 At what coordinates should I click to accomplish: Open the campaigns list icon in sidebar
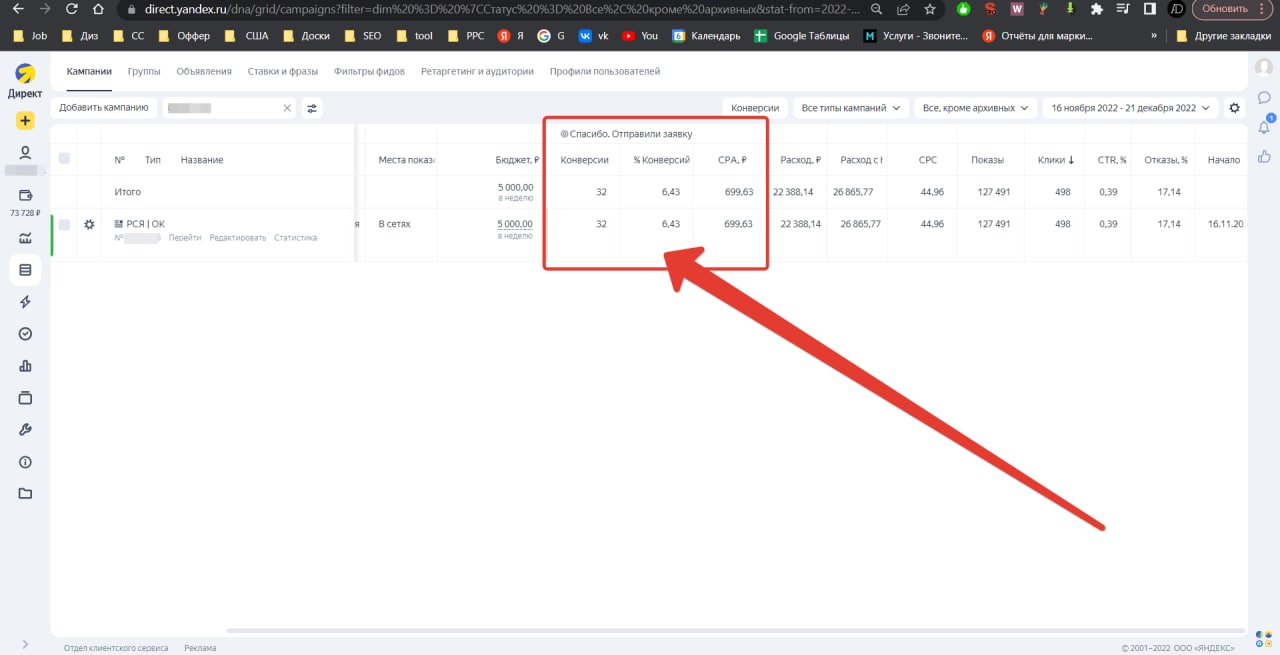[25, 269]
